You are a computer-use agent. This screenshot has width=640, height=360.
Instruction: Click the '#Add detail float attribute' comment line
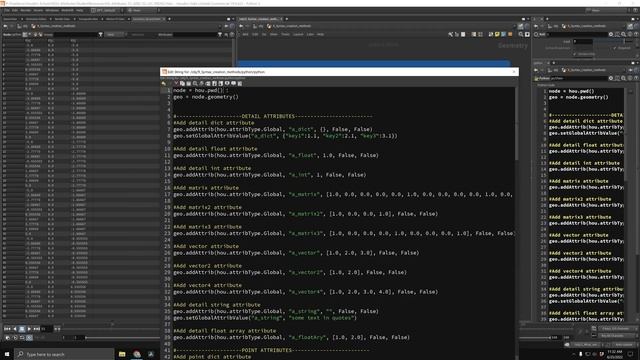pyautogui.click(x=215, y=149)
